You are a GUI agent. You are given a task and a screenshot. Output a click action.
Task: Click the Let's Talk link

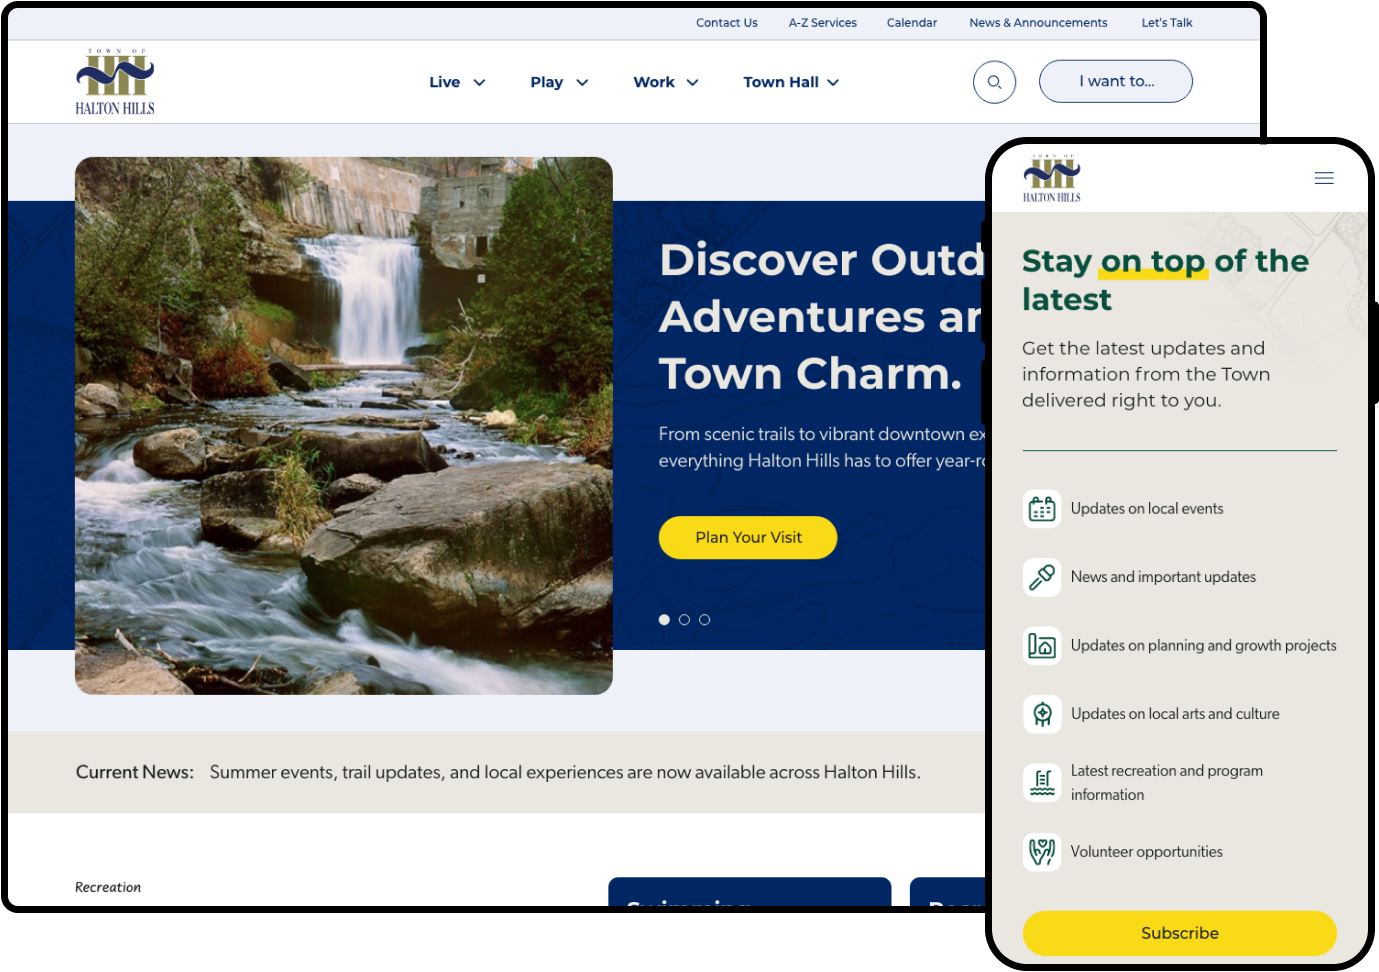[1167, 23]
